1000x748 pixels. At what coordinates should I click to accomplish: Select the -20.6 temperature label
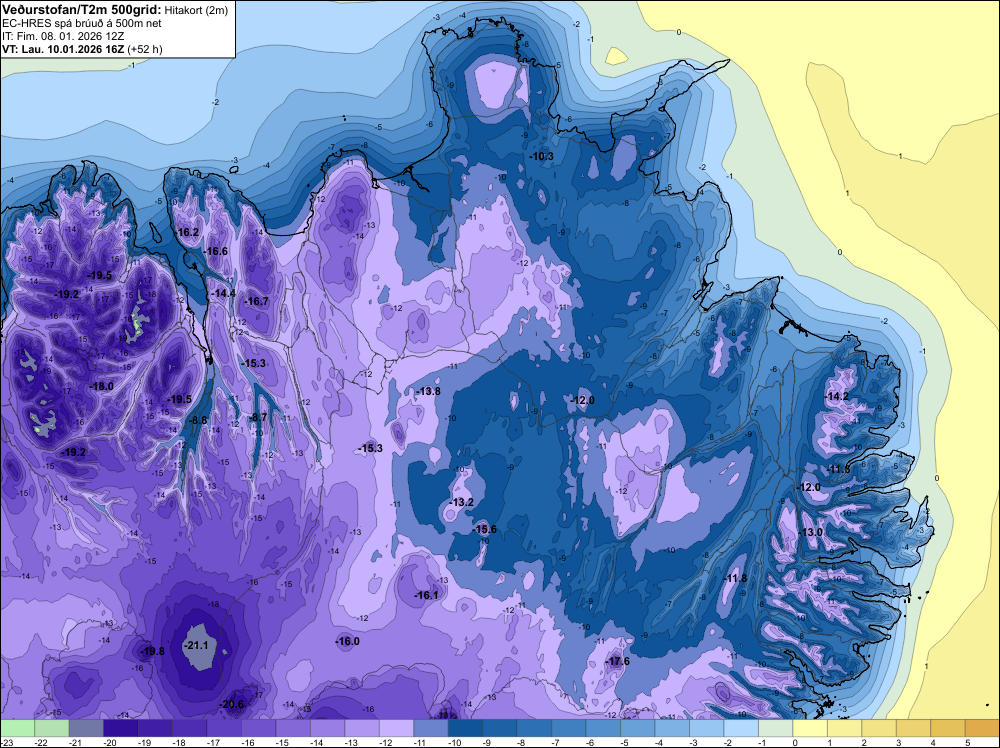pos(232,704)
